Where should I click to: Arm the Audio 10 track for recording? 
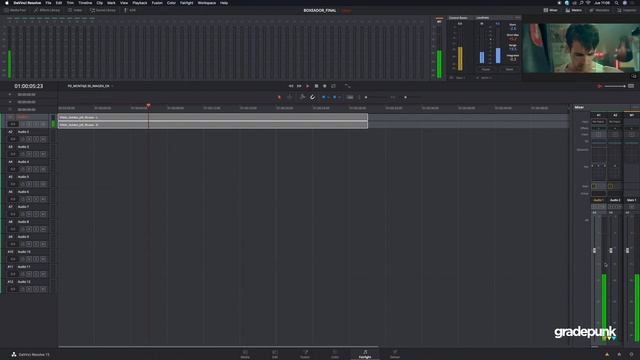(x=29, y=259)
